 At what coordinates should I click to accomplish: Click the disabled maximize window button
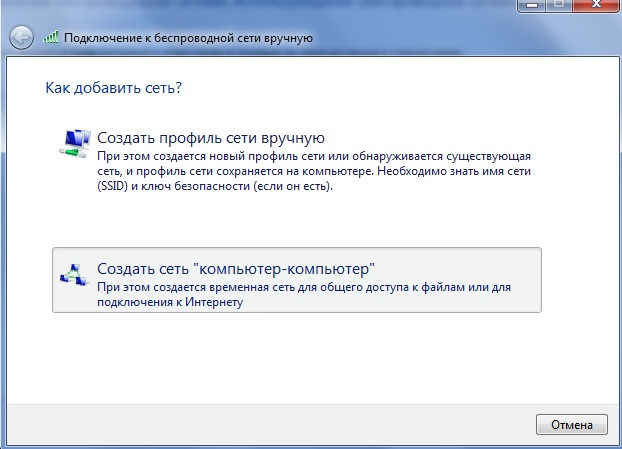(x=559, y=6)
